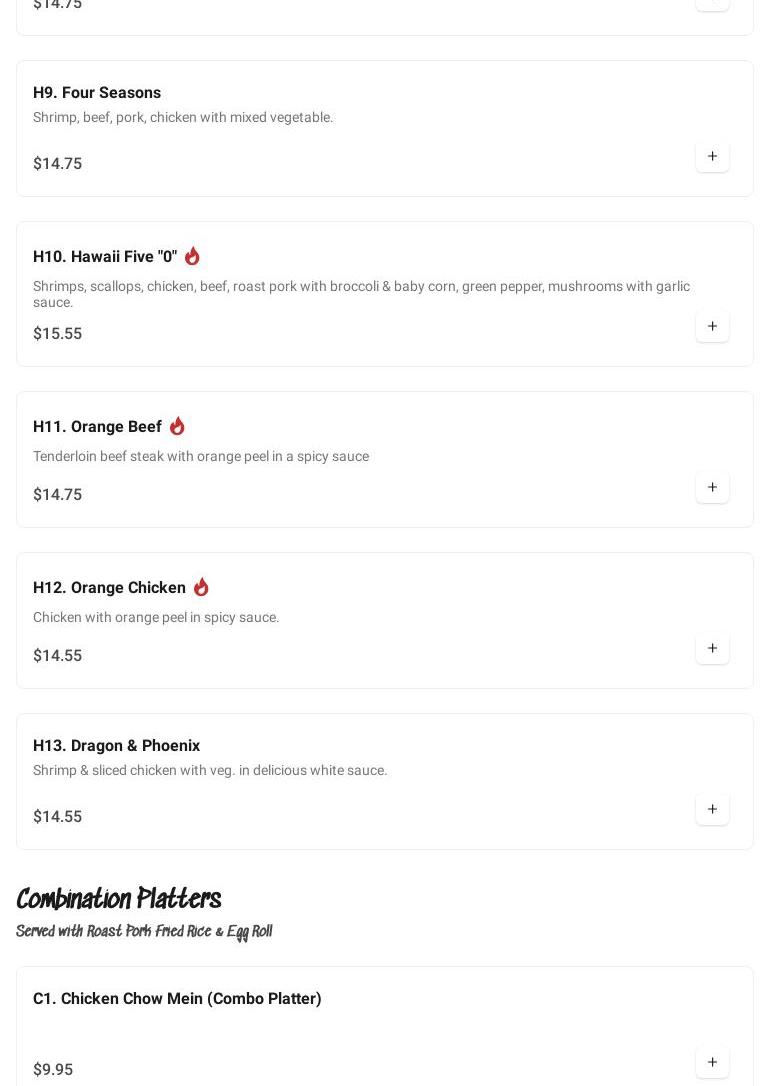Open H9. Four Seasons item title
770x1086 pixels.
(97, 92)
